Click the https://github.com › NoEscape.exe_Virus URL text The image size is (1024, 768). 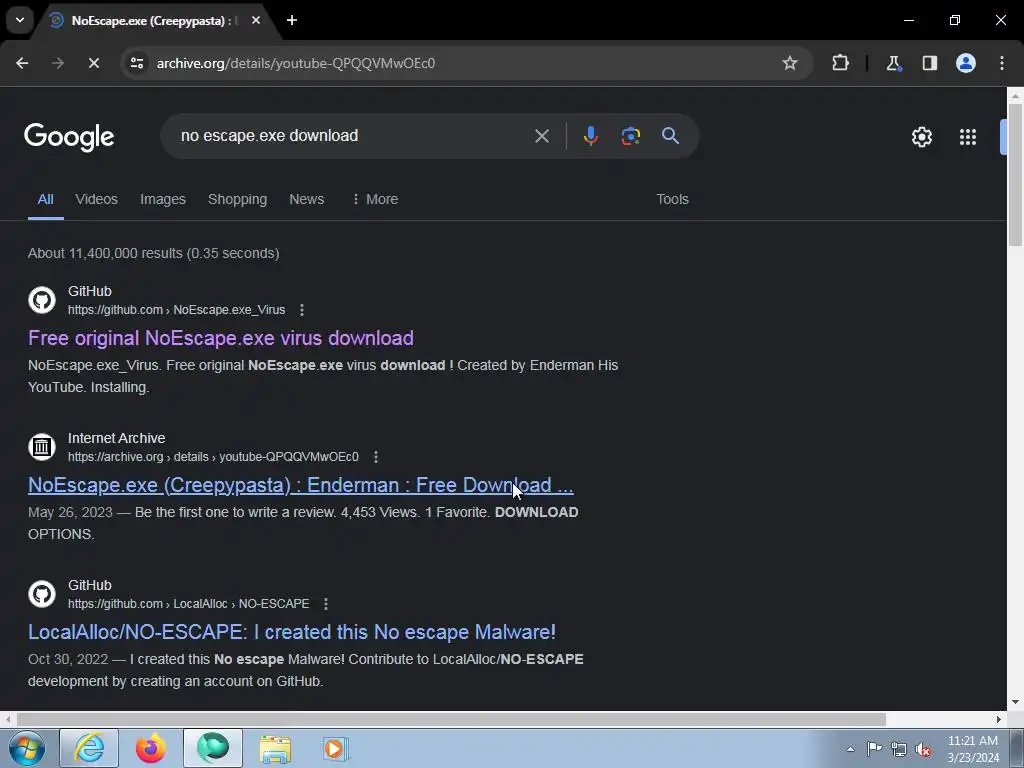[176, 310]
